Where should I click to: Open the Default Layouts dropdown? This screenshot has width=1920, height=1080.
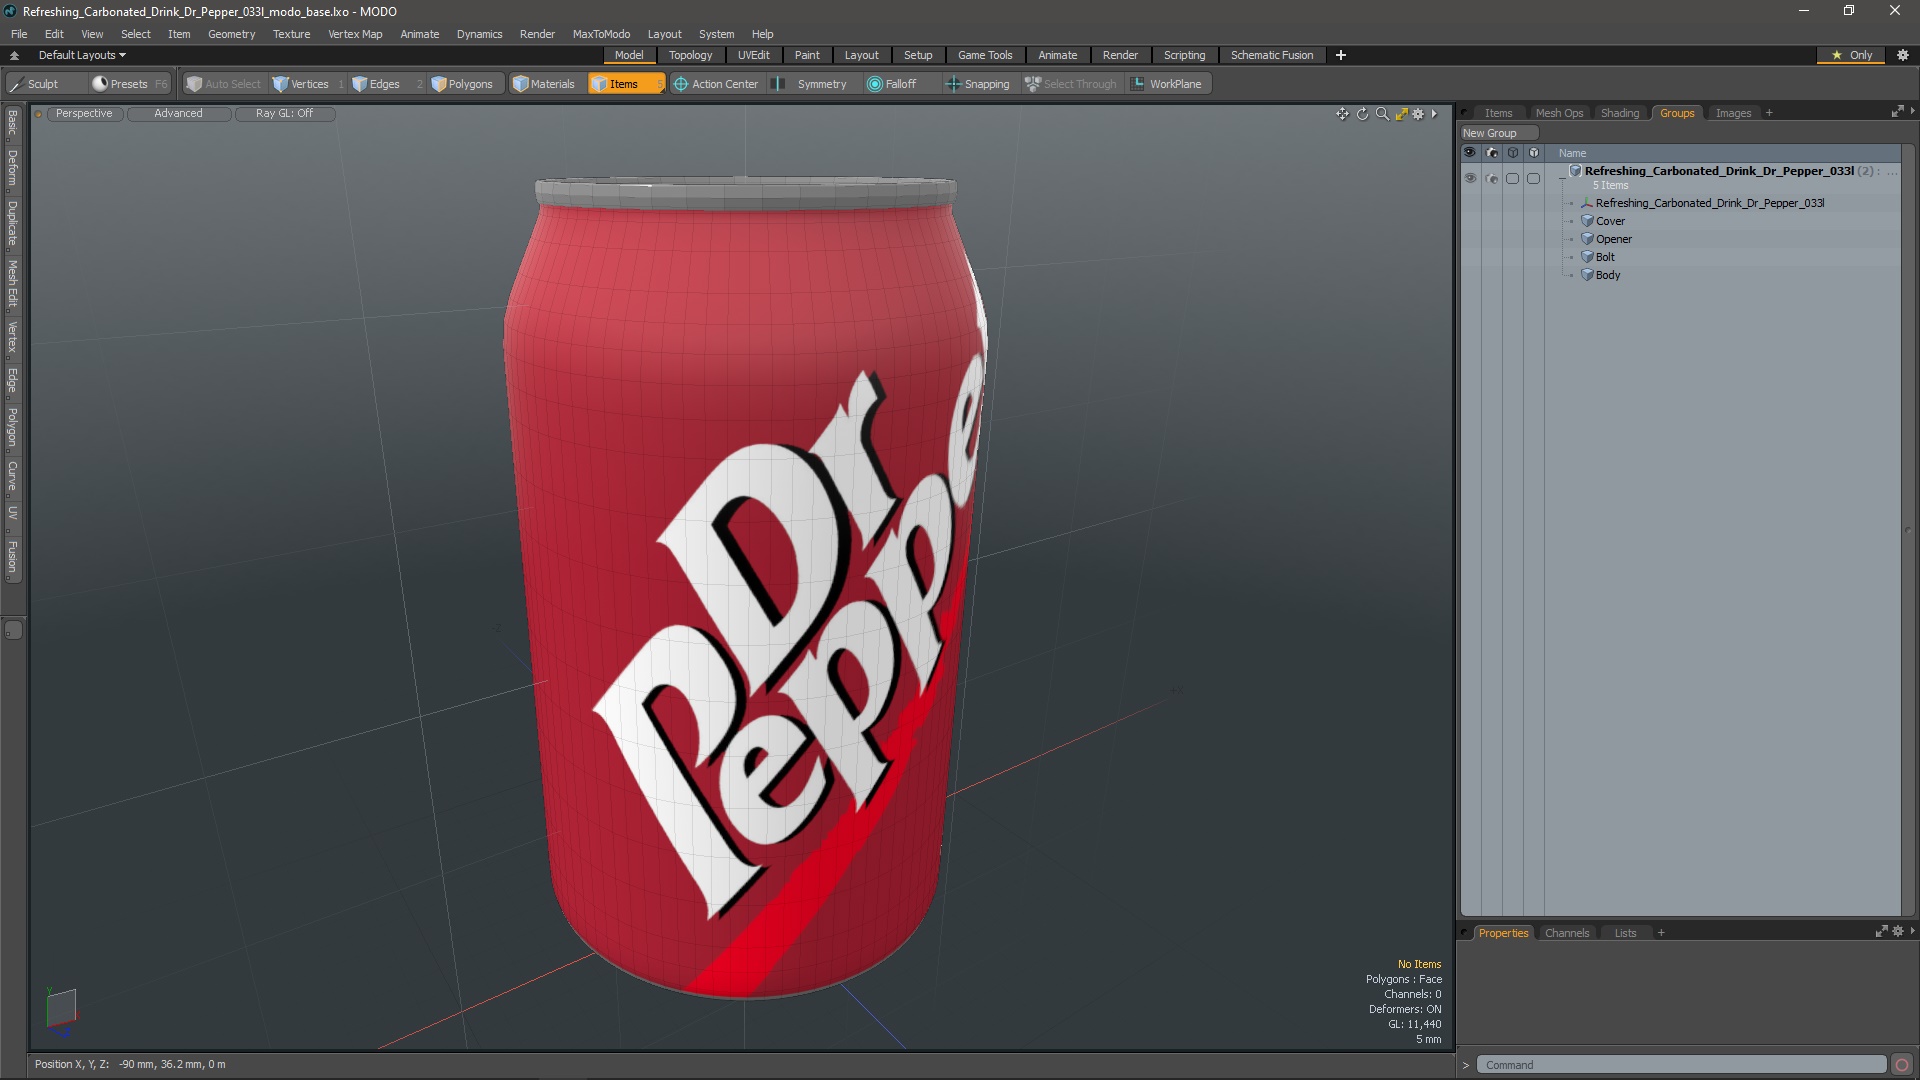[82, 55]
